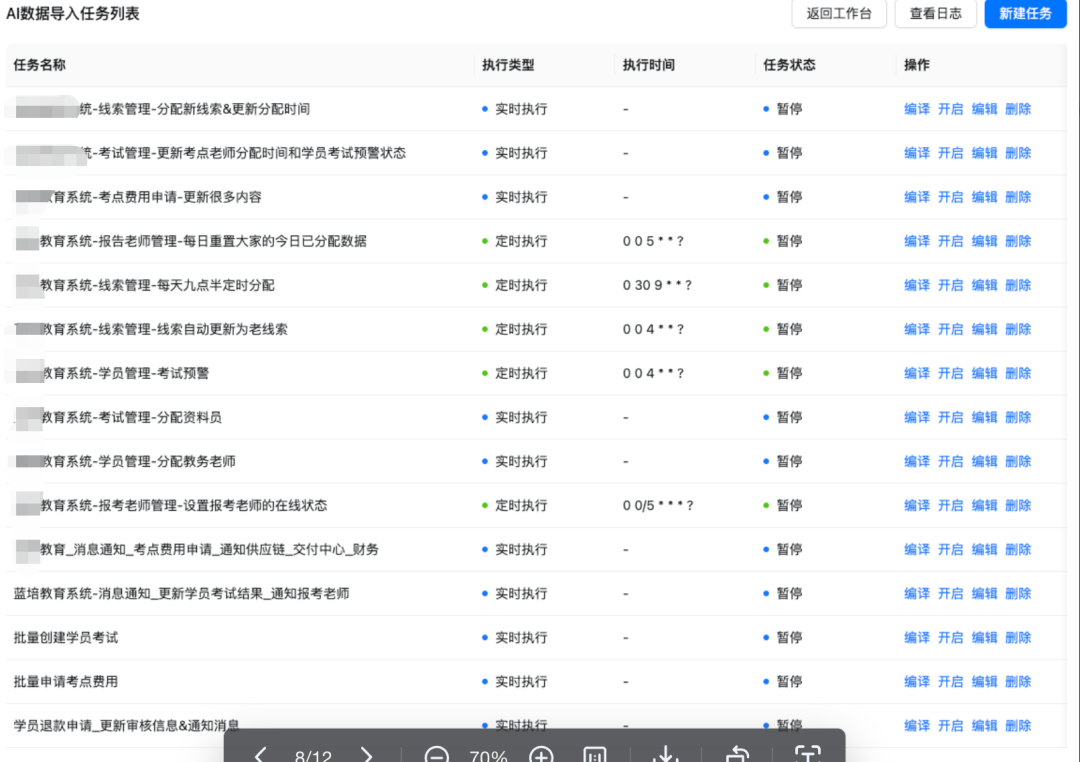Click the cron value 0 0/5 * * * ?
1080x762 pixels.
tap(658, 506)
